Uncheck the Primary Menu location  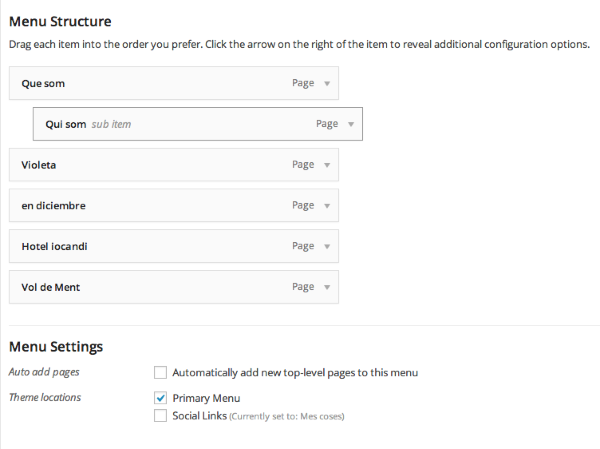160,398
